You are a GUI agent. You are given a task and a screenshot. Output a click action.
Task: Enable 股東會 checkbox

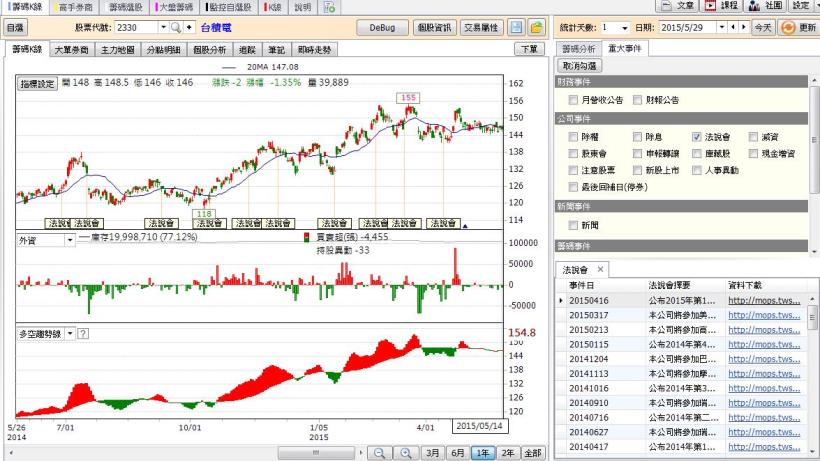[x=573, y=154]
